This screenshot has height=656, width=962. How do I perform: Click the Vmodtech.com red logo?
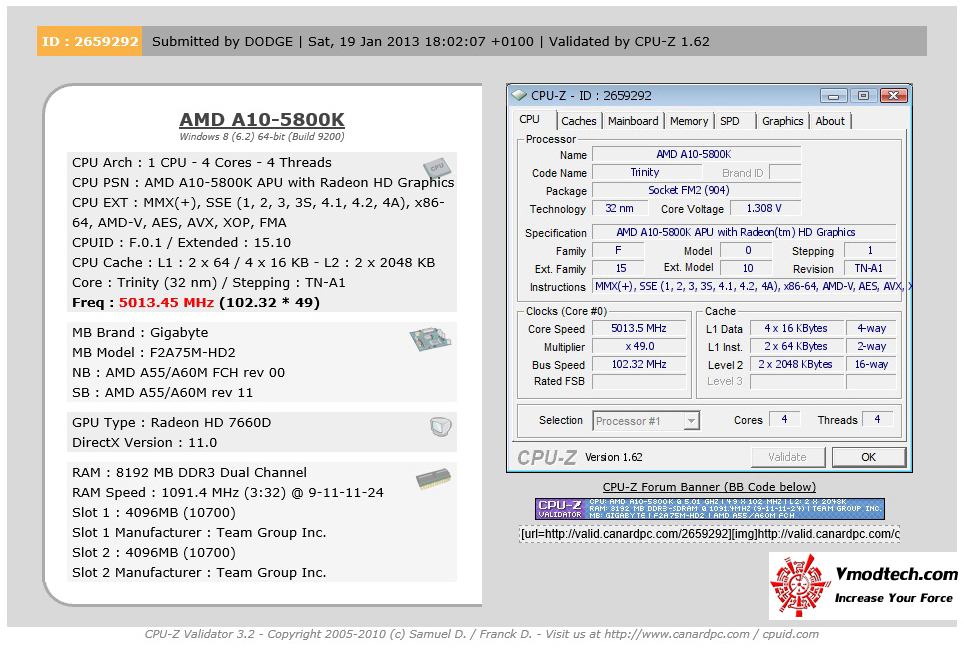pos(799,585)
